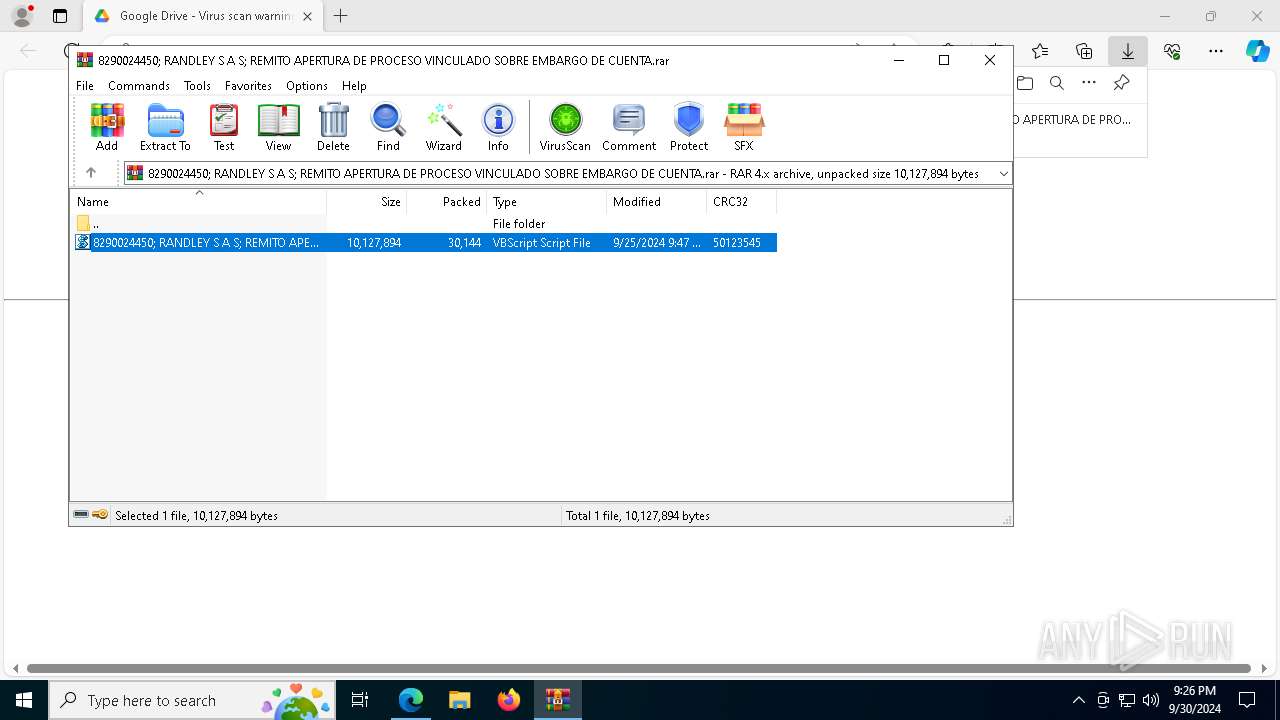Open the File menu
The height and width of the screenshot is (720, 1280).
pyautogui.click(x=85, y=86)
